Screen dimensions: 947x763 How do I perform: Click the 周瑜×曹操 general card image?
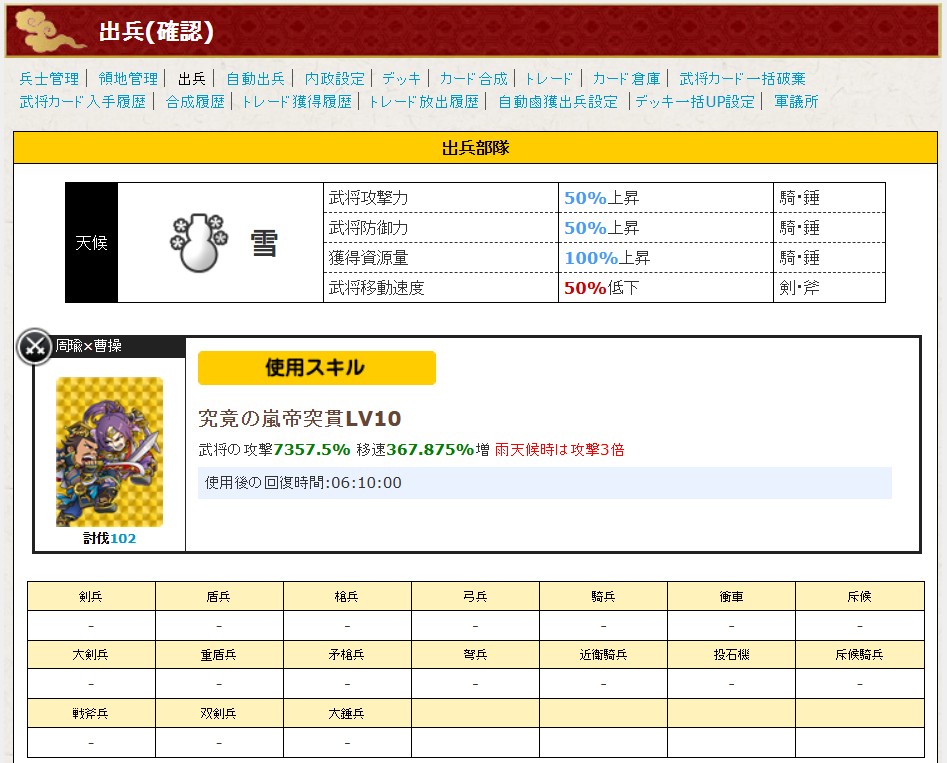(x=109, y=452)
